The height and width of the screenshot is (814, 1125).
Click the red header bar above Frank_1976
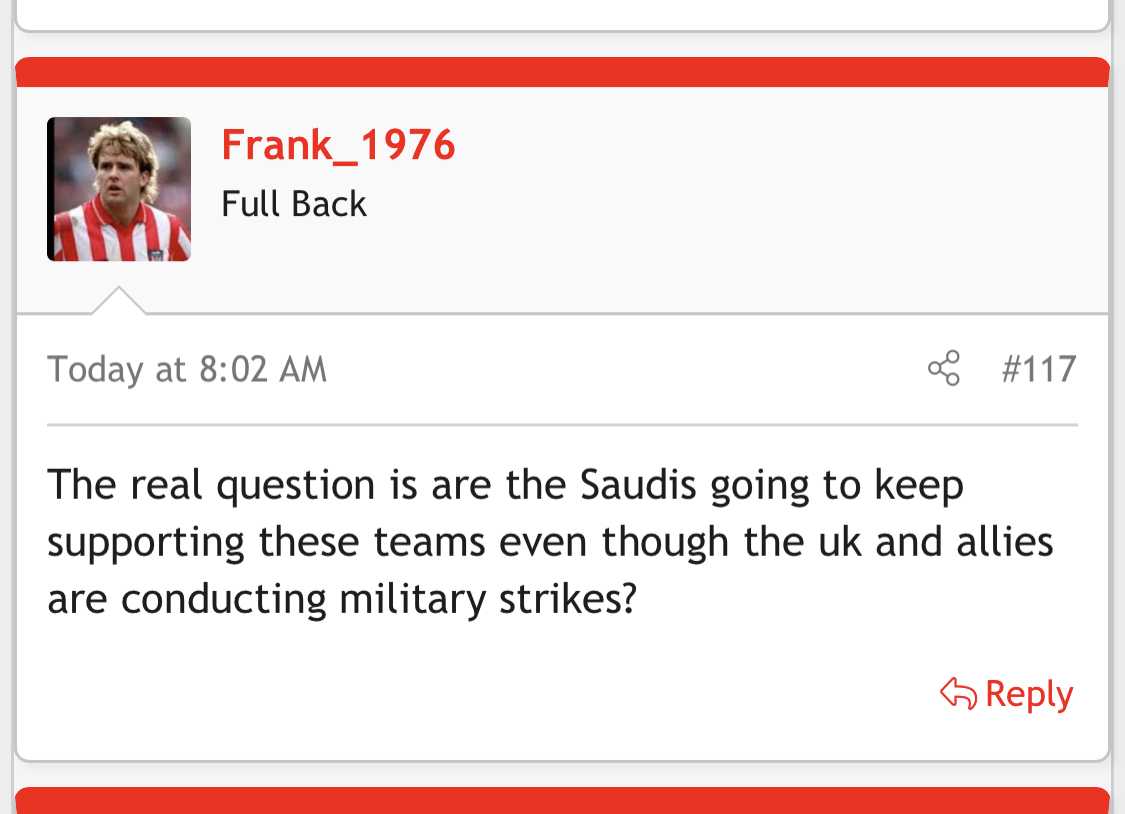pos(562,72)
